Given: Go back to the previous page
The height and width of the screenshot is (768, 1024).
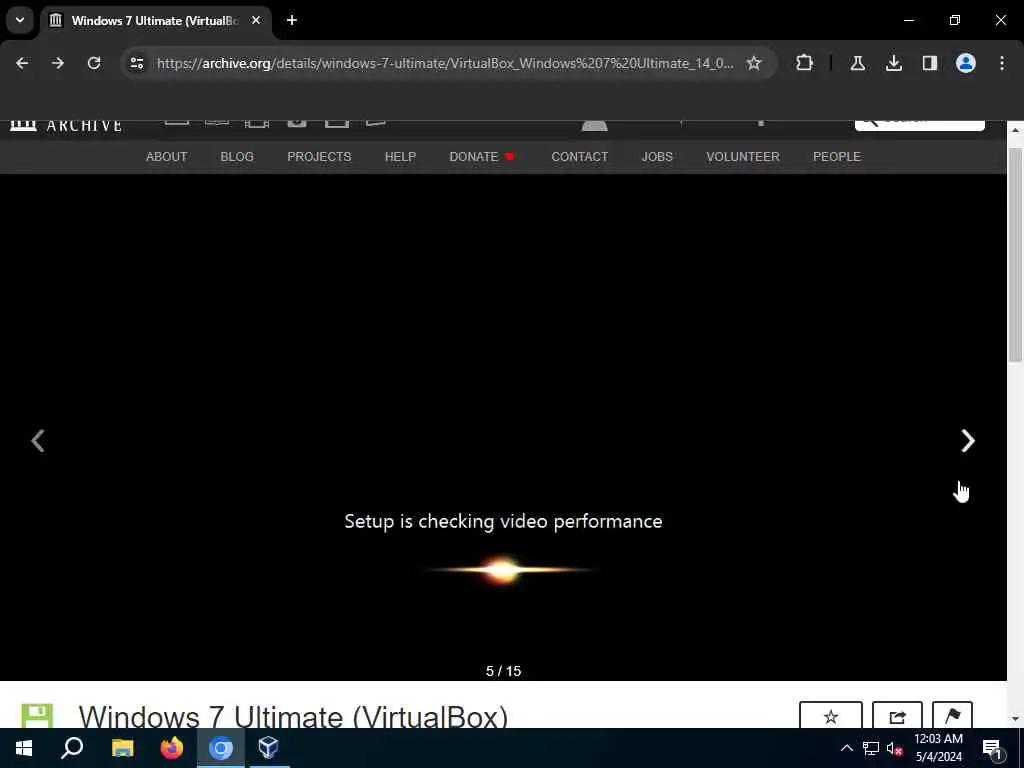Looking at the screenshot, I should (x=22, y=63).
